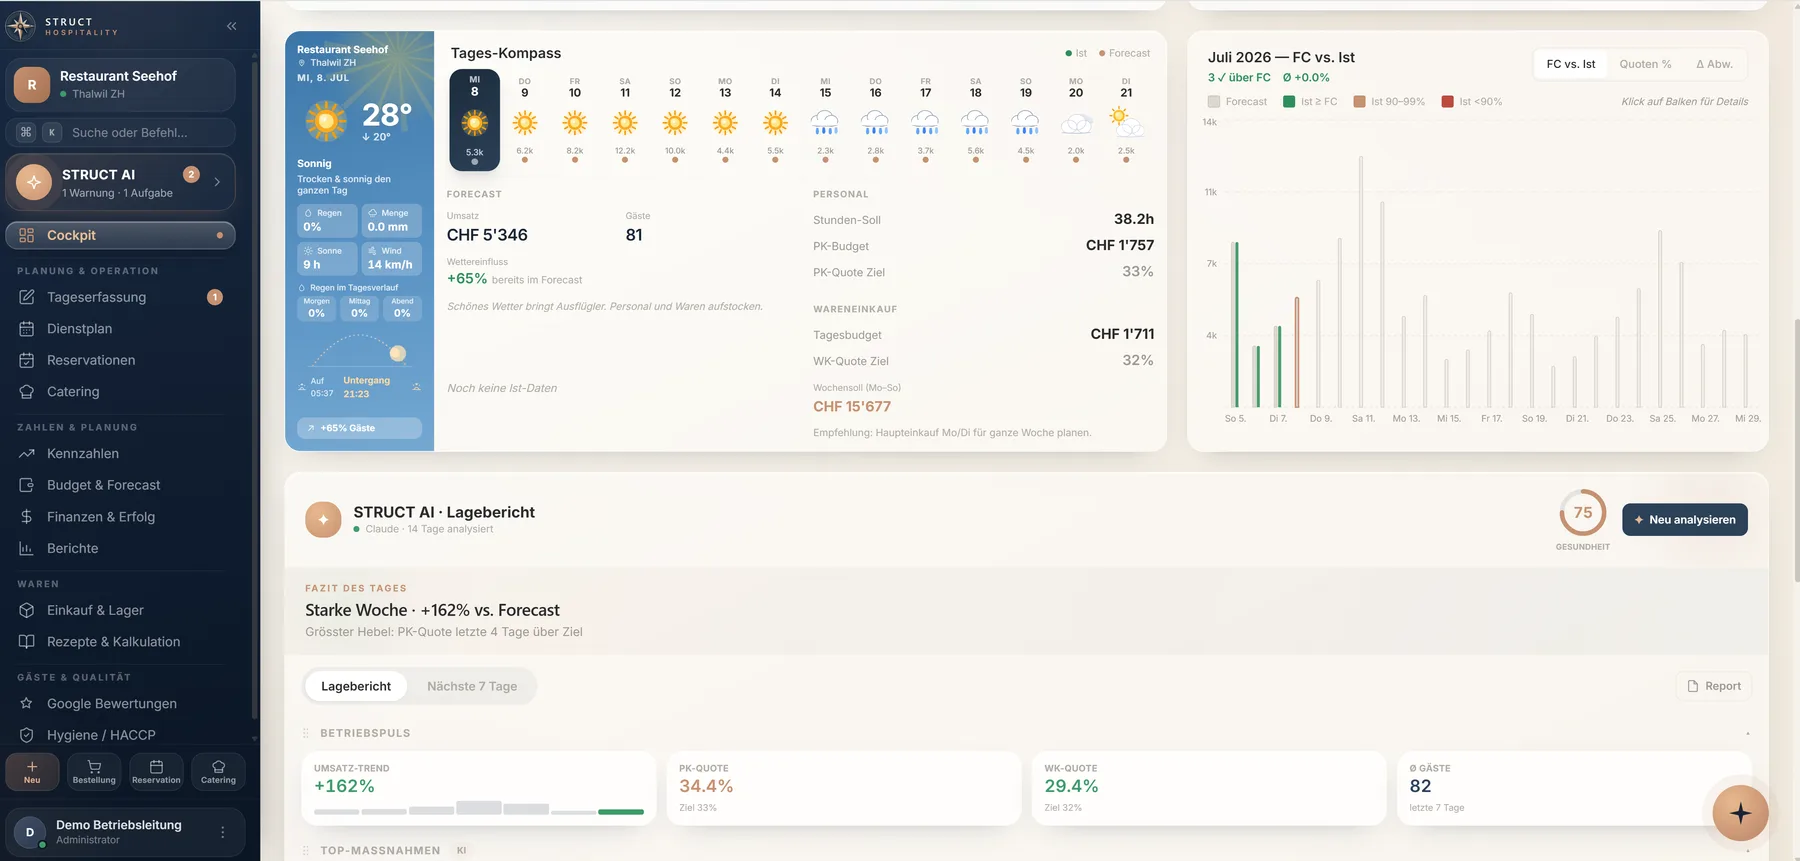This screenshot has height=861, width=1800.
Task: Click the Neu plus quick action
Action: point(32,772)
